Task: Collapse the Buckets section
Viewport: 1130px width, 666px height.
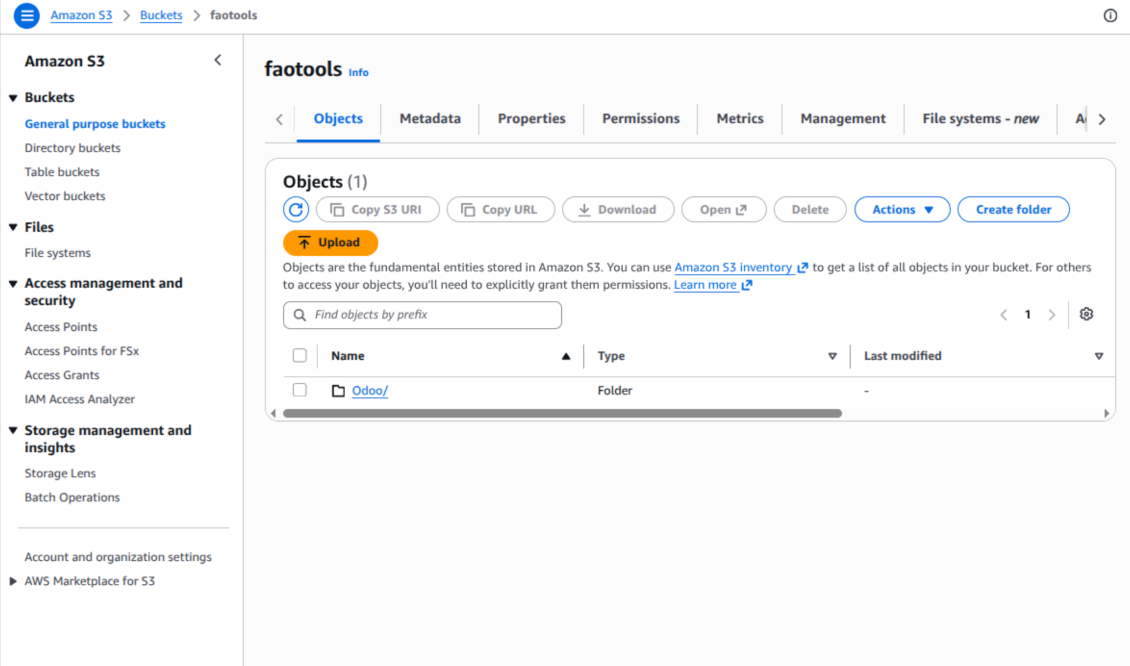Action: pos(13,98)
